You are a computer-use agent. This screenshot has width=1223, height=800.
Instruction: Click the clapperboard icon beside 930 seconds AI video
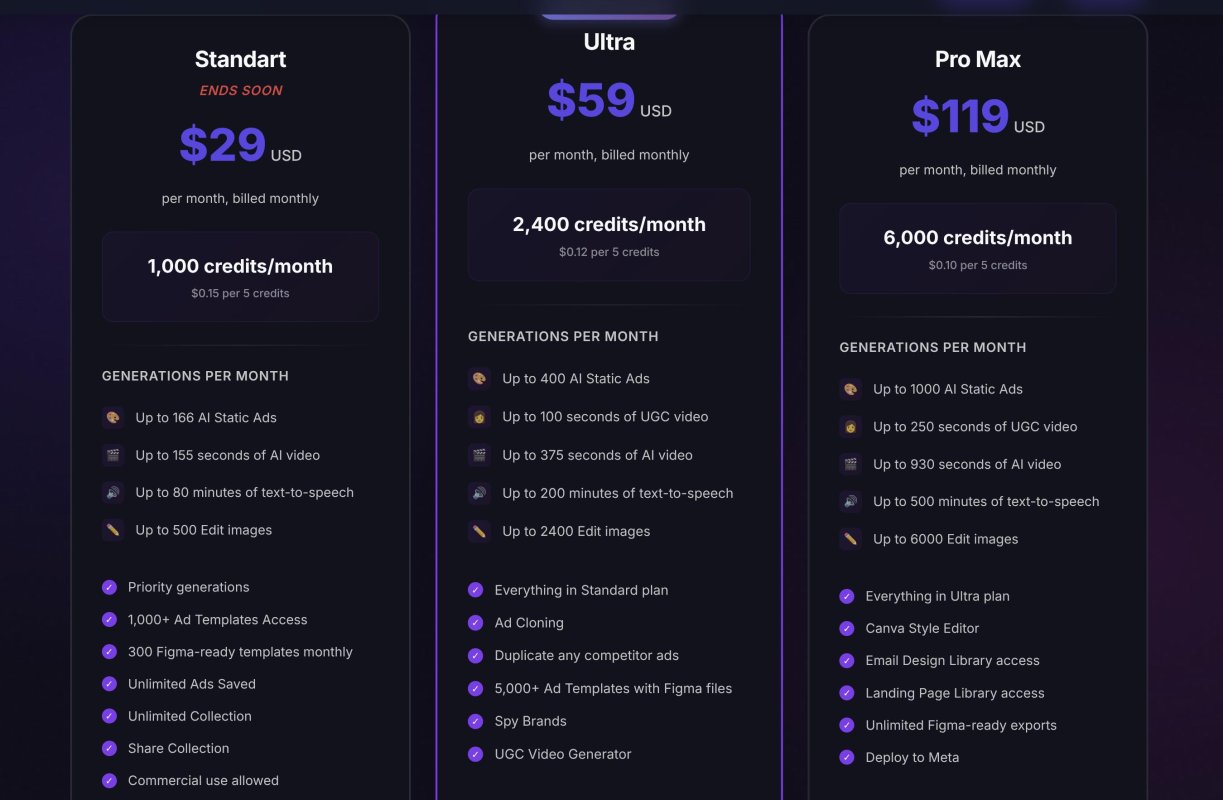point(850,464)
